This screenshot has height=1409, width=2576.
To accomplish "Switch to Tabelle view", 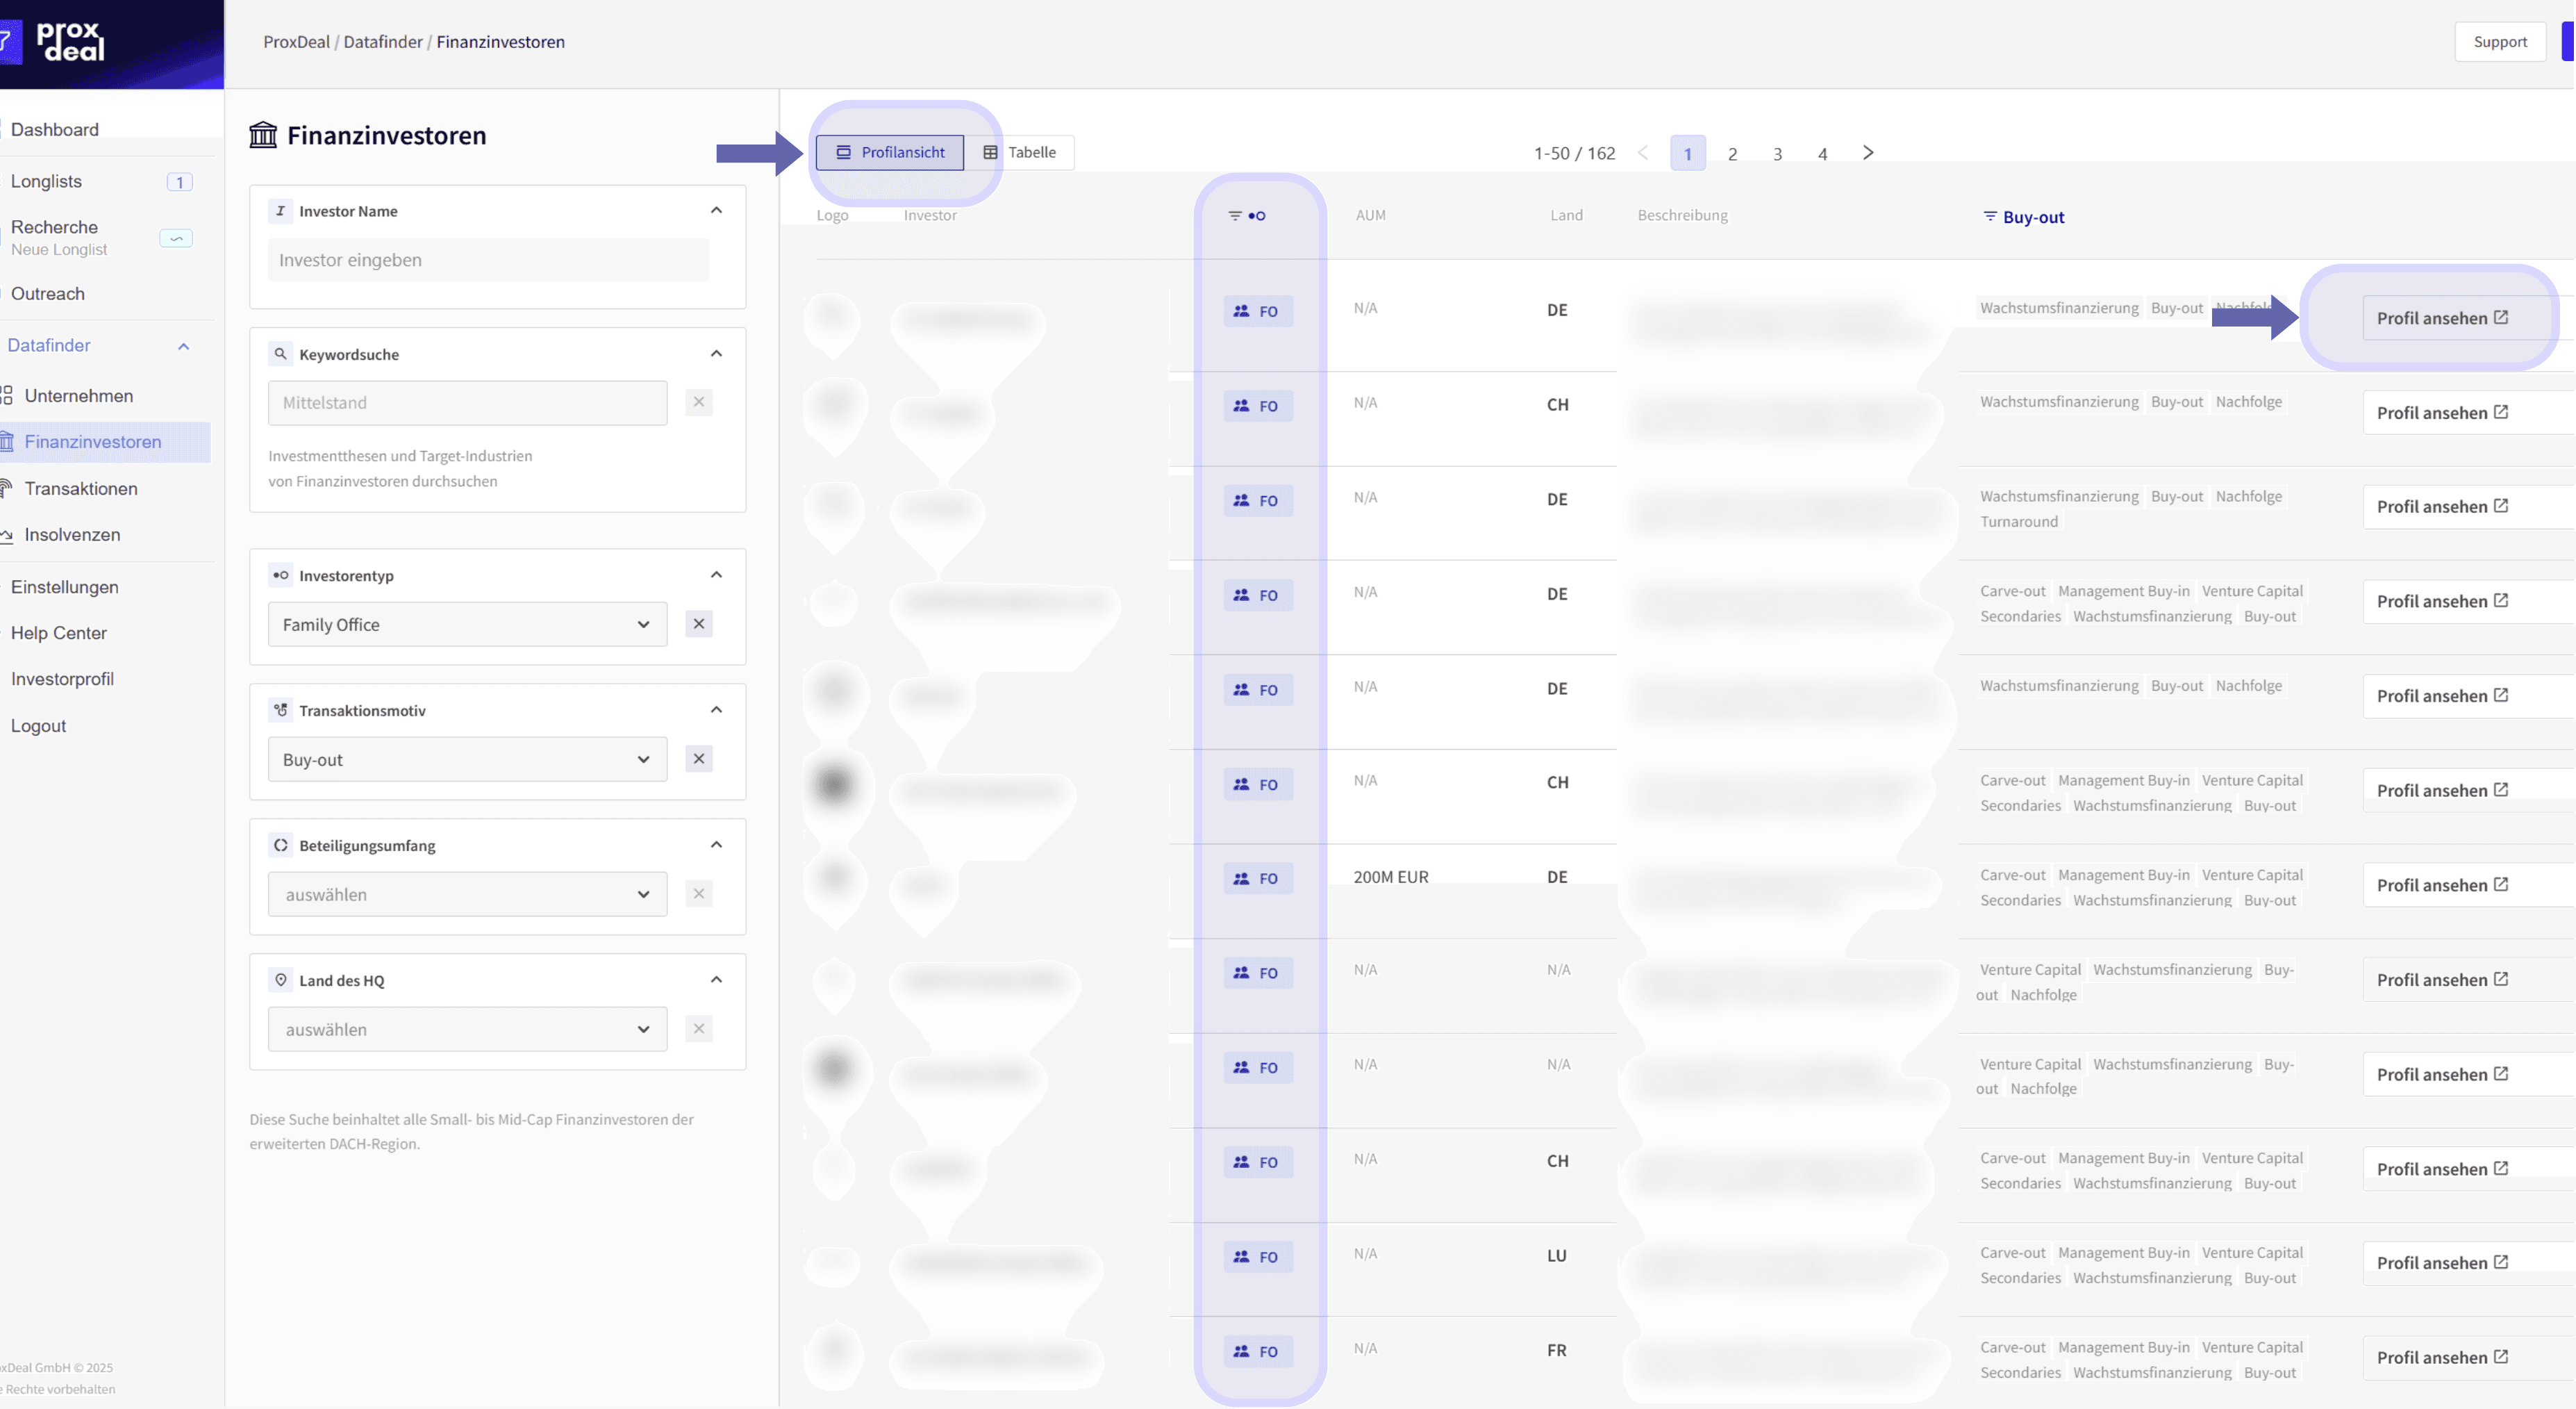I will point(1019,153).
